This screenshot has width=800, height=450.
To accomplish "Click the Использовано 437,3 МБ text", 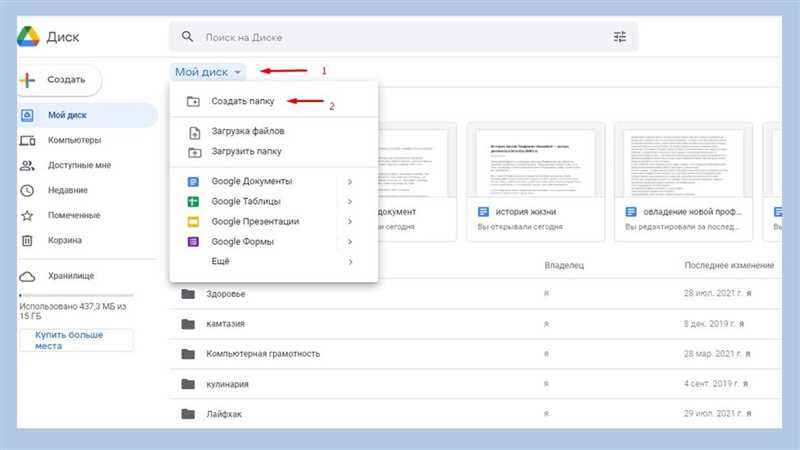I will tap(72, 311).
